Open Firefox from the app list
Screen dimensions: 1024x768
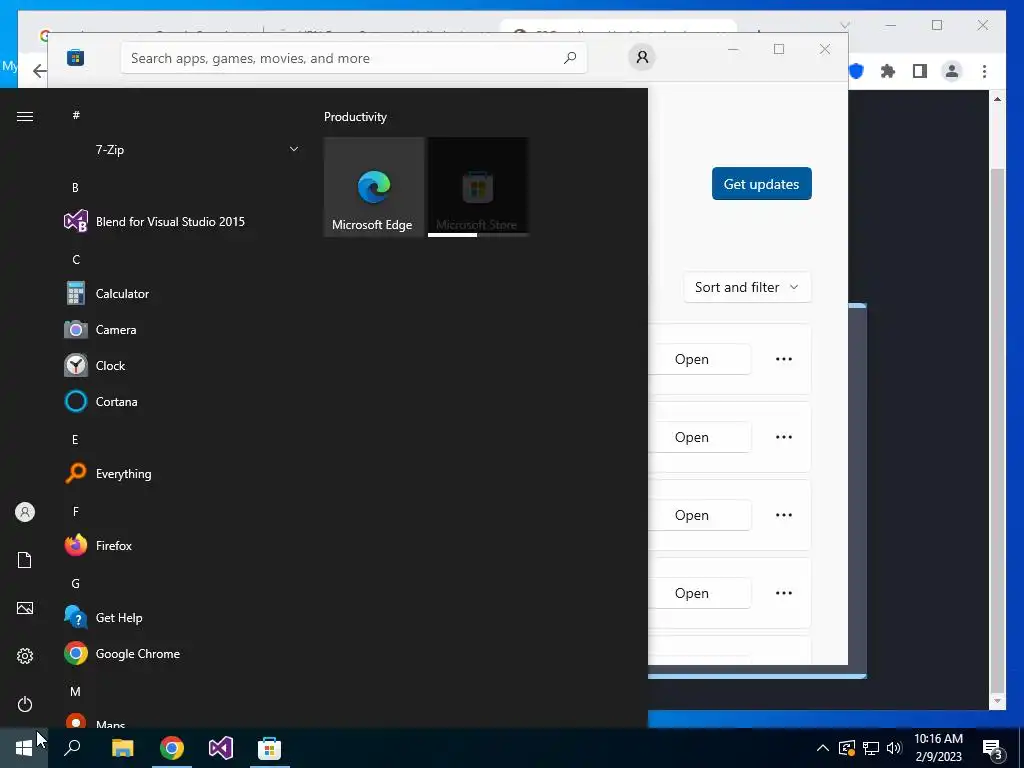coord(98,545)
